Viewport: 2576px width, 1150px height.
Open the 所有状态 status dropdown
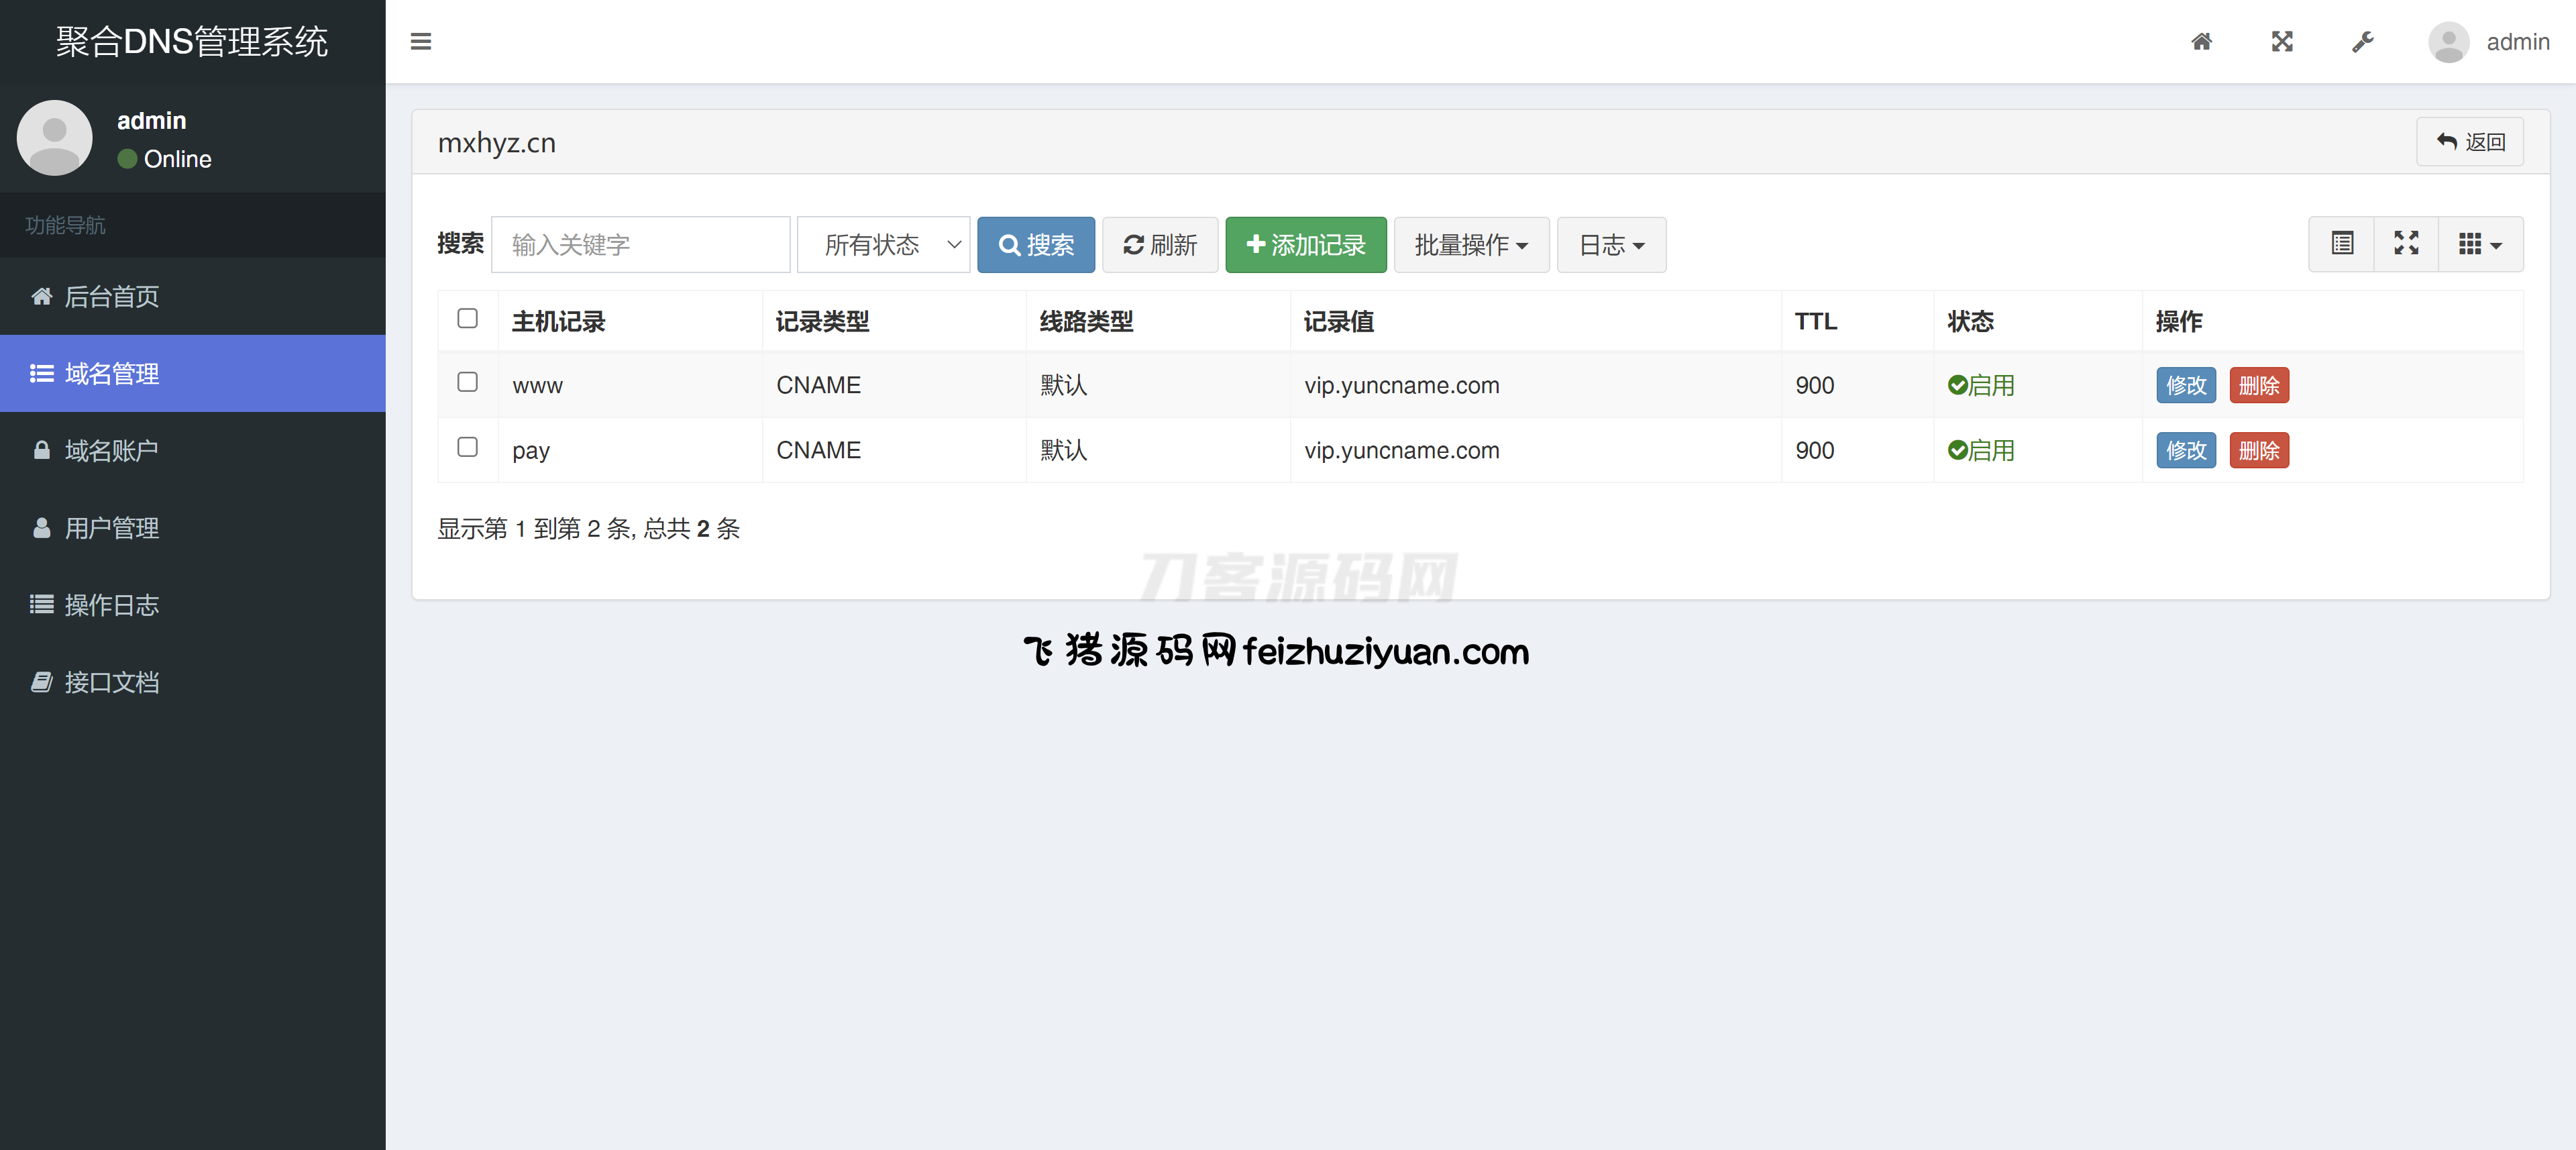[883, 245]
